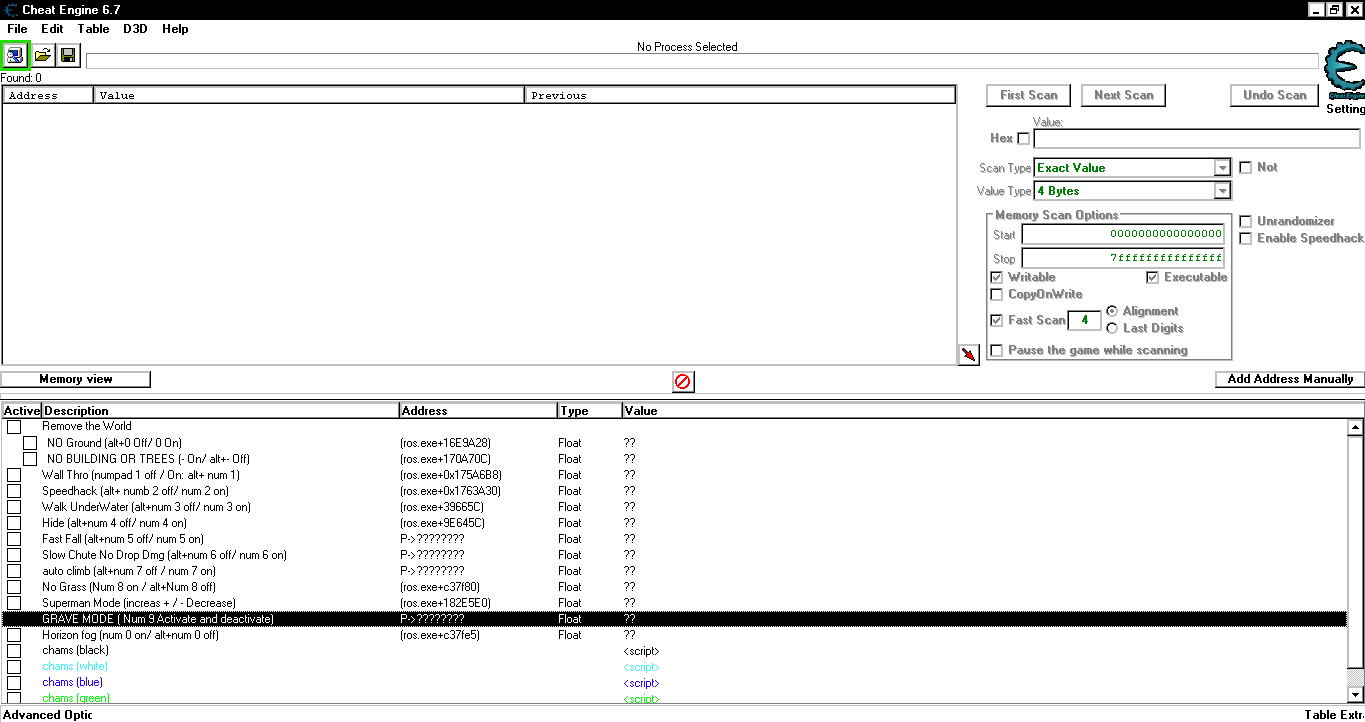Viewport: 1365px width, 722px height.
Task: Enable the Hex checkbox
Action: pos(1023,139)
